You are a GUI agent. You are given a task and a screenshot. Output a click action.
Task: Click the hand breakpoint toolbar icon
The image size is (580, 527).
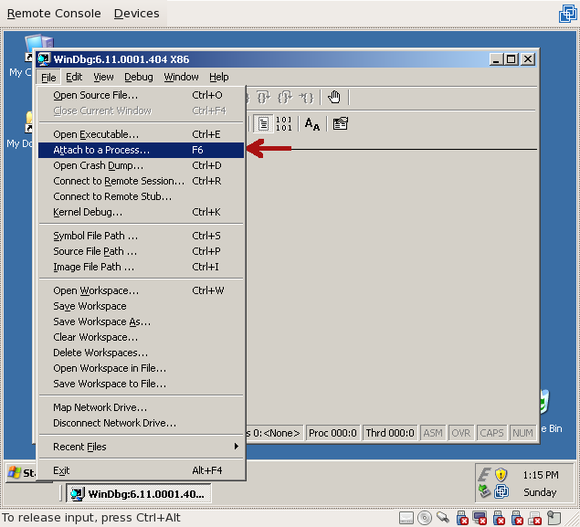pyautogui.click(x=334, y=97)
